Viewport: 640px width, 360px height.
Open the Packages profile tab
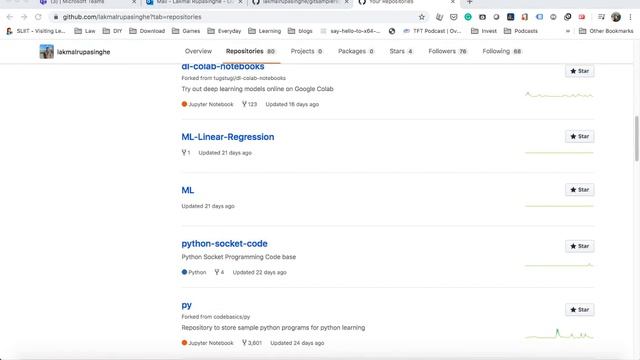pyautogui.click(x=356, y=51)
